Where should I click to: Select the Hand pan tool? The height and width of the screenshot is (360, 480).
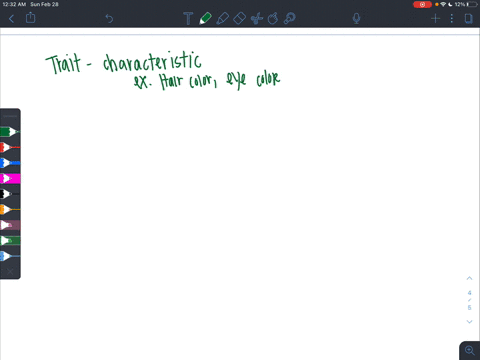coord(273,18)
